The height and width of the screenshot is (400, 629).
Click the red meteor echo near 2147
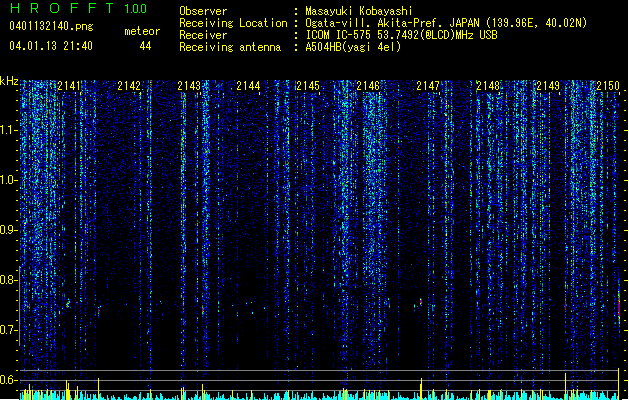click(421, 302)
